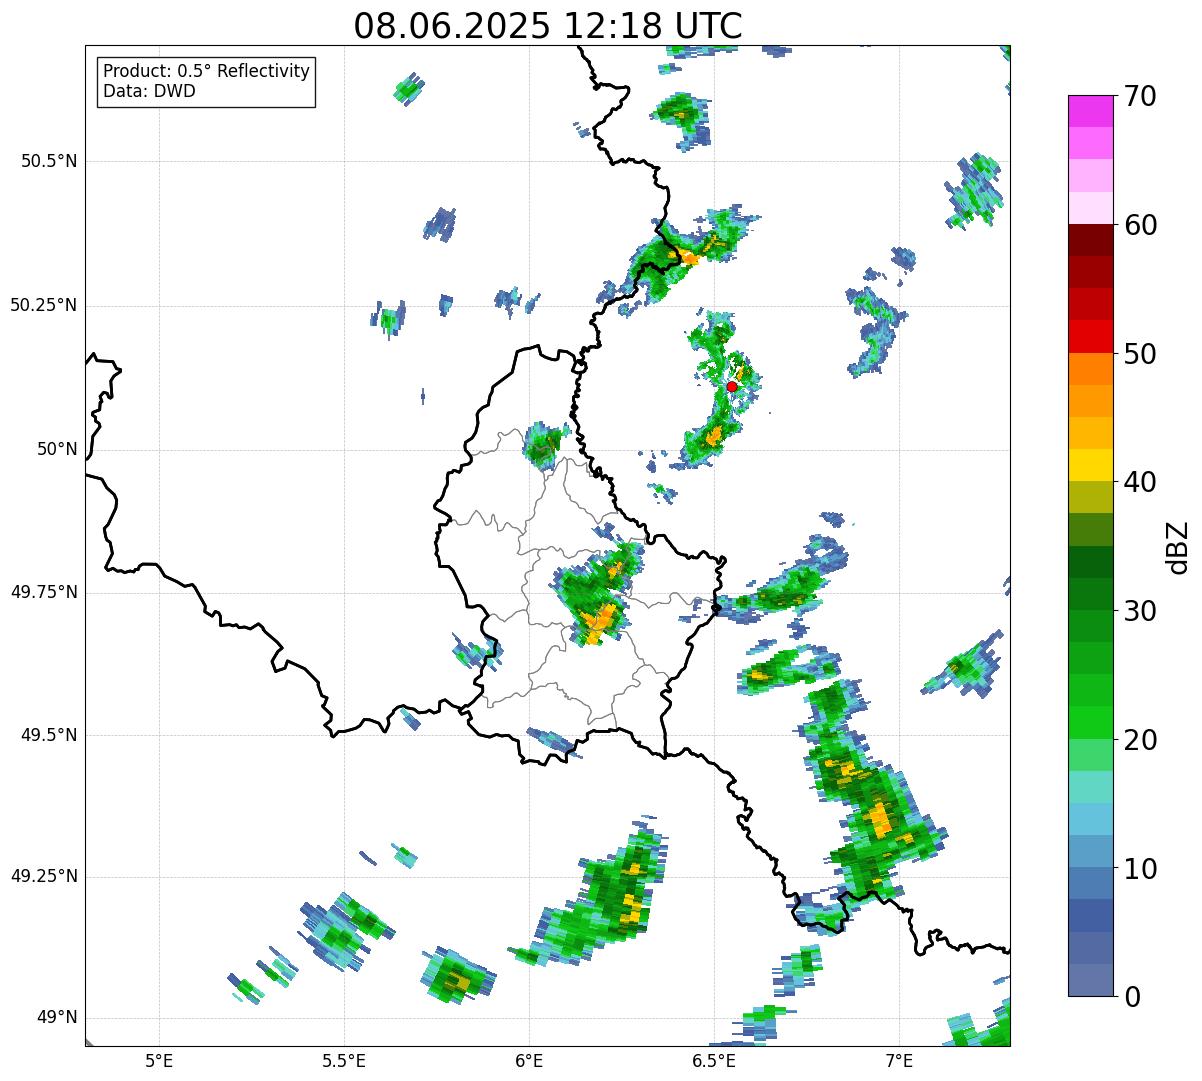Click the colorbar tick label 60
The width and height of the screenshot is (1202, 1081).
pyautogui.click(x=1140, y=225)
